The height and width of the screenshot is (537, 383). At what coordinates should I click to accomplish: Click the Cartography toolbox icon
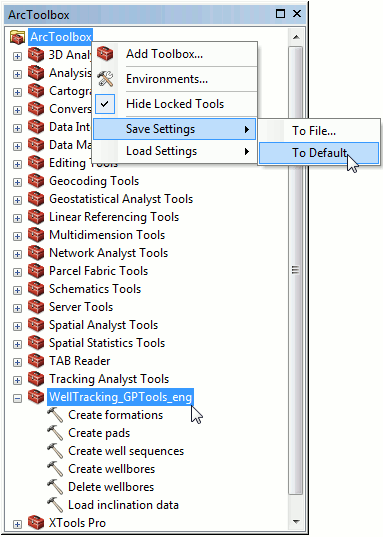pos(36,91)
